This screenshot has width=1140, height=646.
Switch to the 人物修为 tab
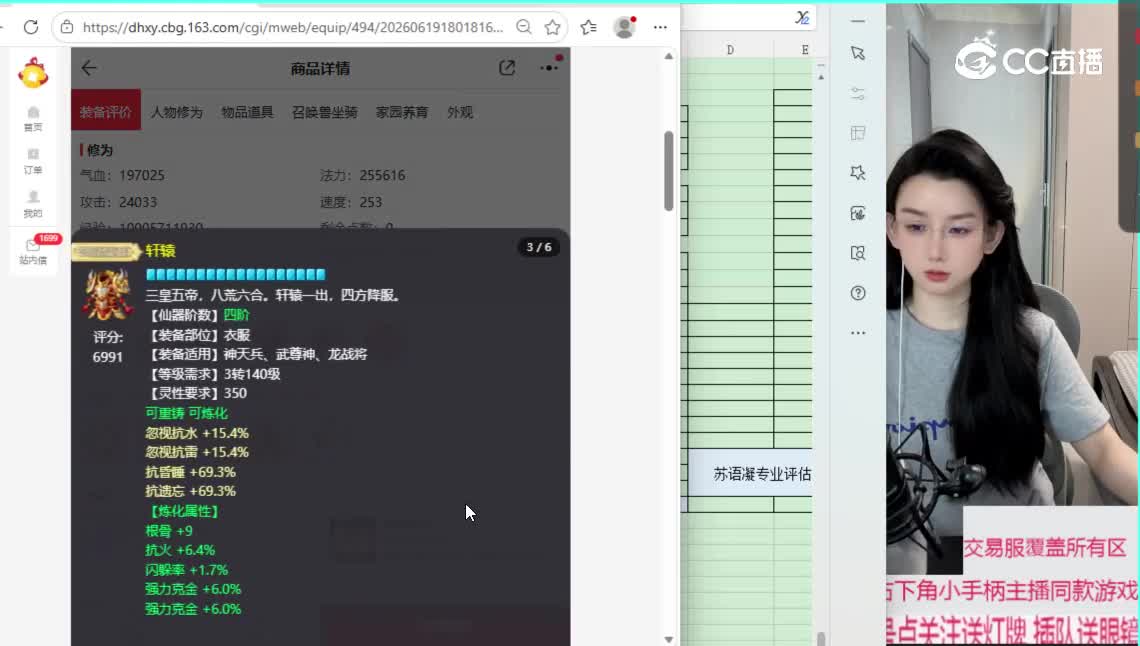pos(177,112)
